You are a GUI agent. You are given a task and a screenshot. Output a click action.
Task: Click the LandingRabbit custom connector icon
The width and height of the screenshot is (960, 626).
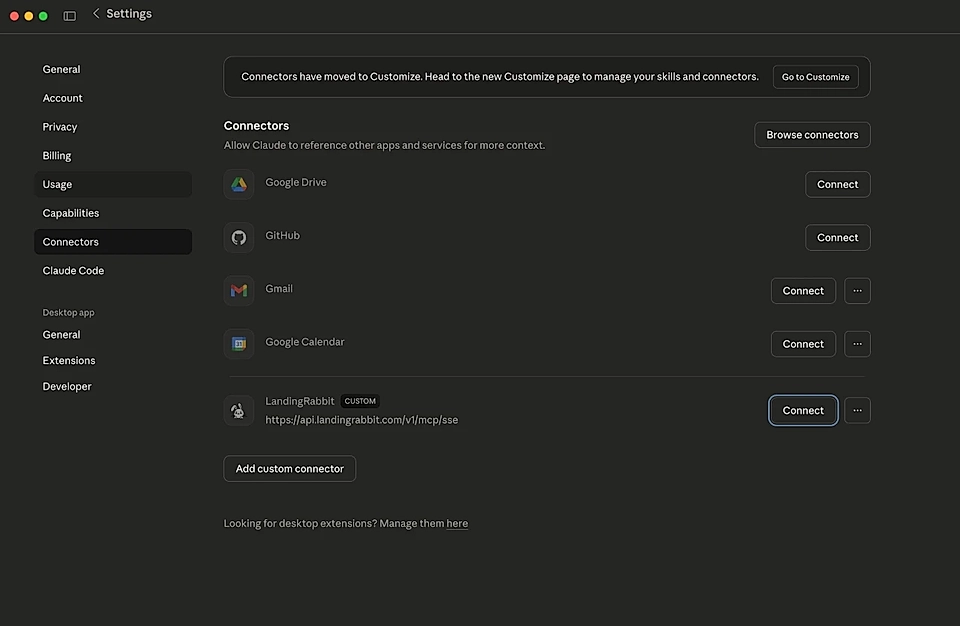coord(239,410)
